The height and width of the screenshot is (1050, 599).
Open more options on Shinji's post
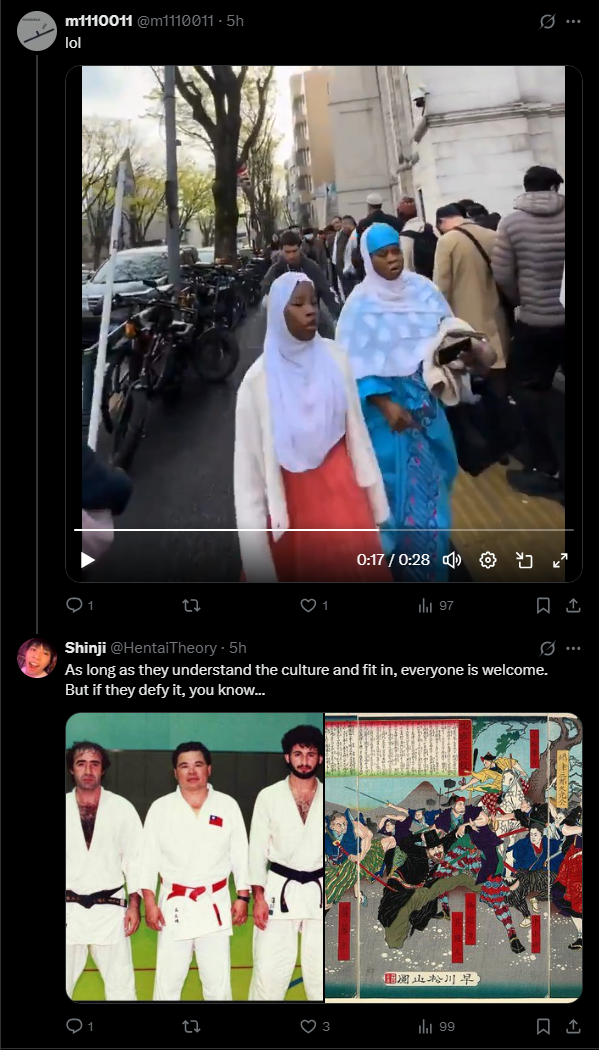point(573,648)
